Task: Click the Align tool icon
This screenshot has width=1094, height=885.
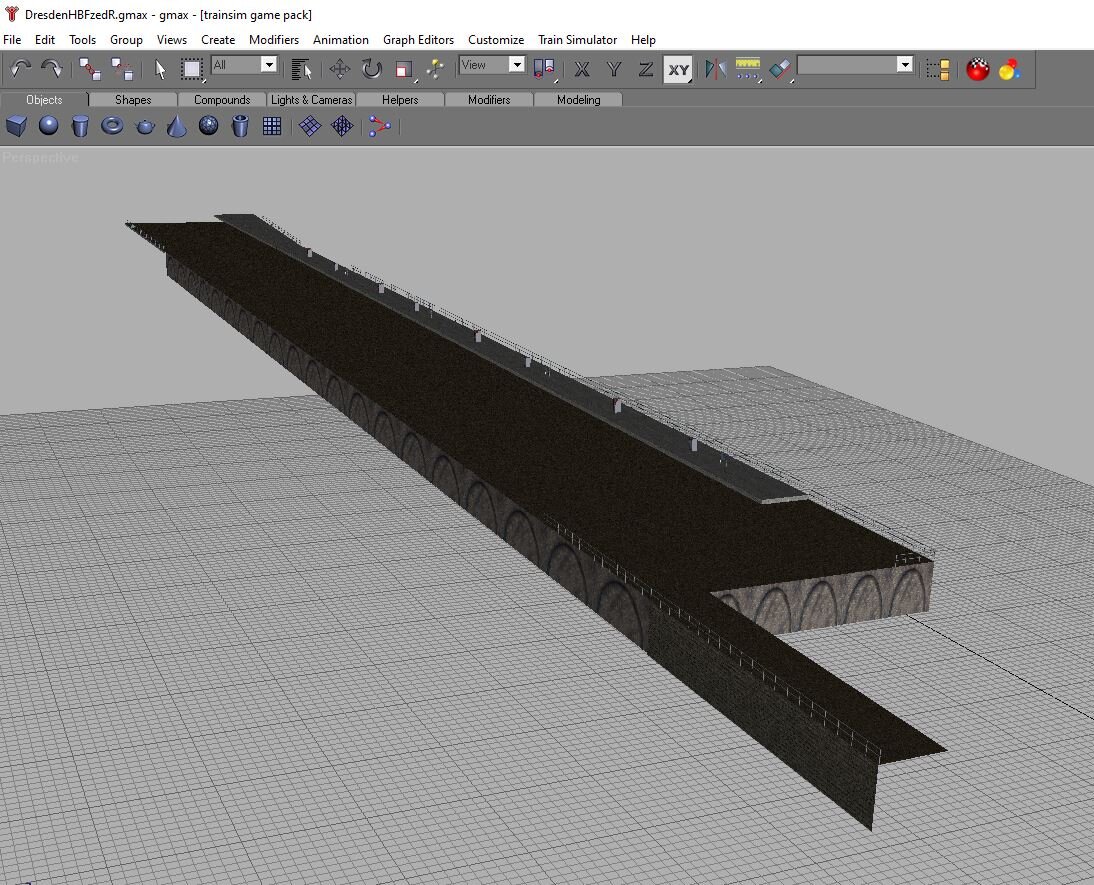Action: [x=780, y=69]
